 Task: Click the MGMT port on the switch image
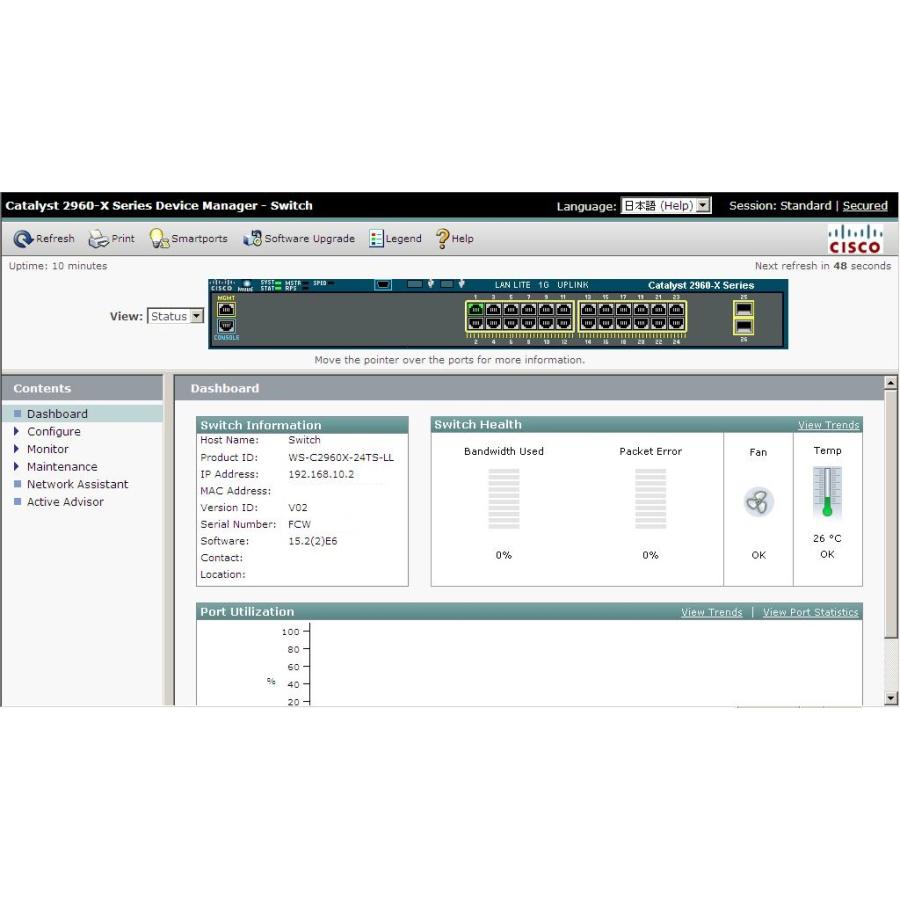pyautogui.click(x=226, y=309)
